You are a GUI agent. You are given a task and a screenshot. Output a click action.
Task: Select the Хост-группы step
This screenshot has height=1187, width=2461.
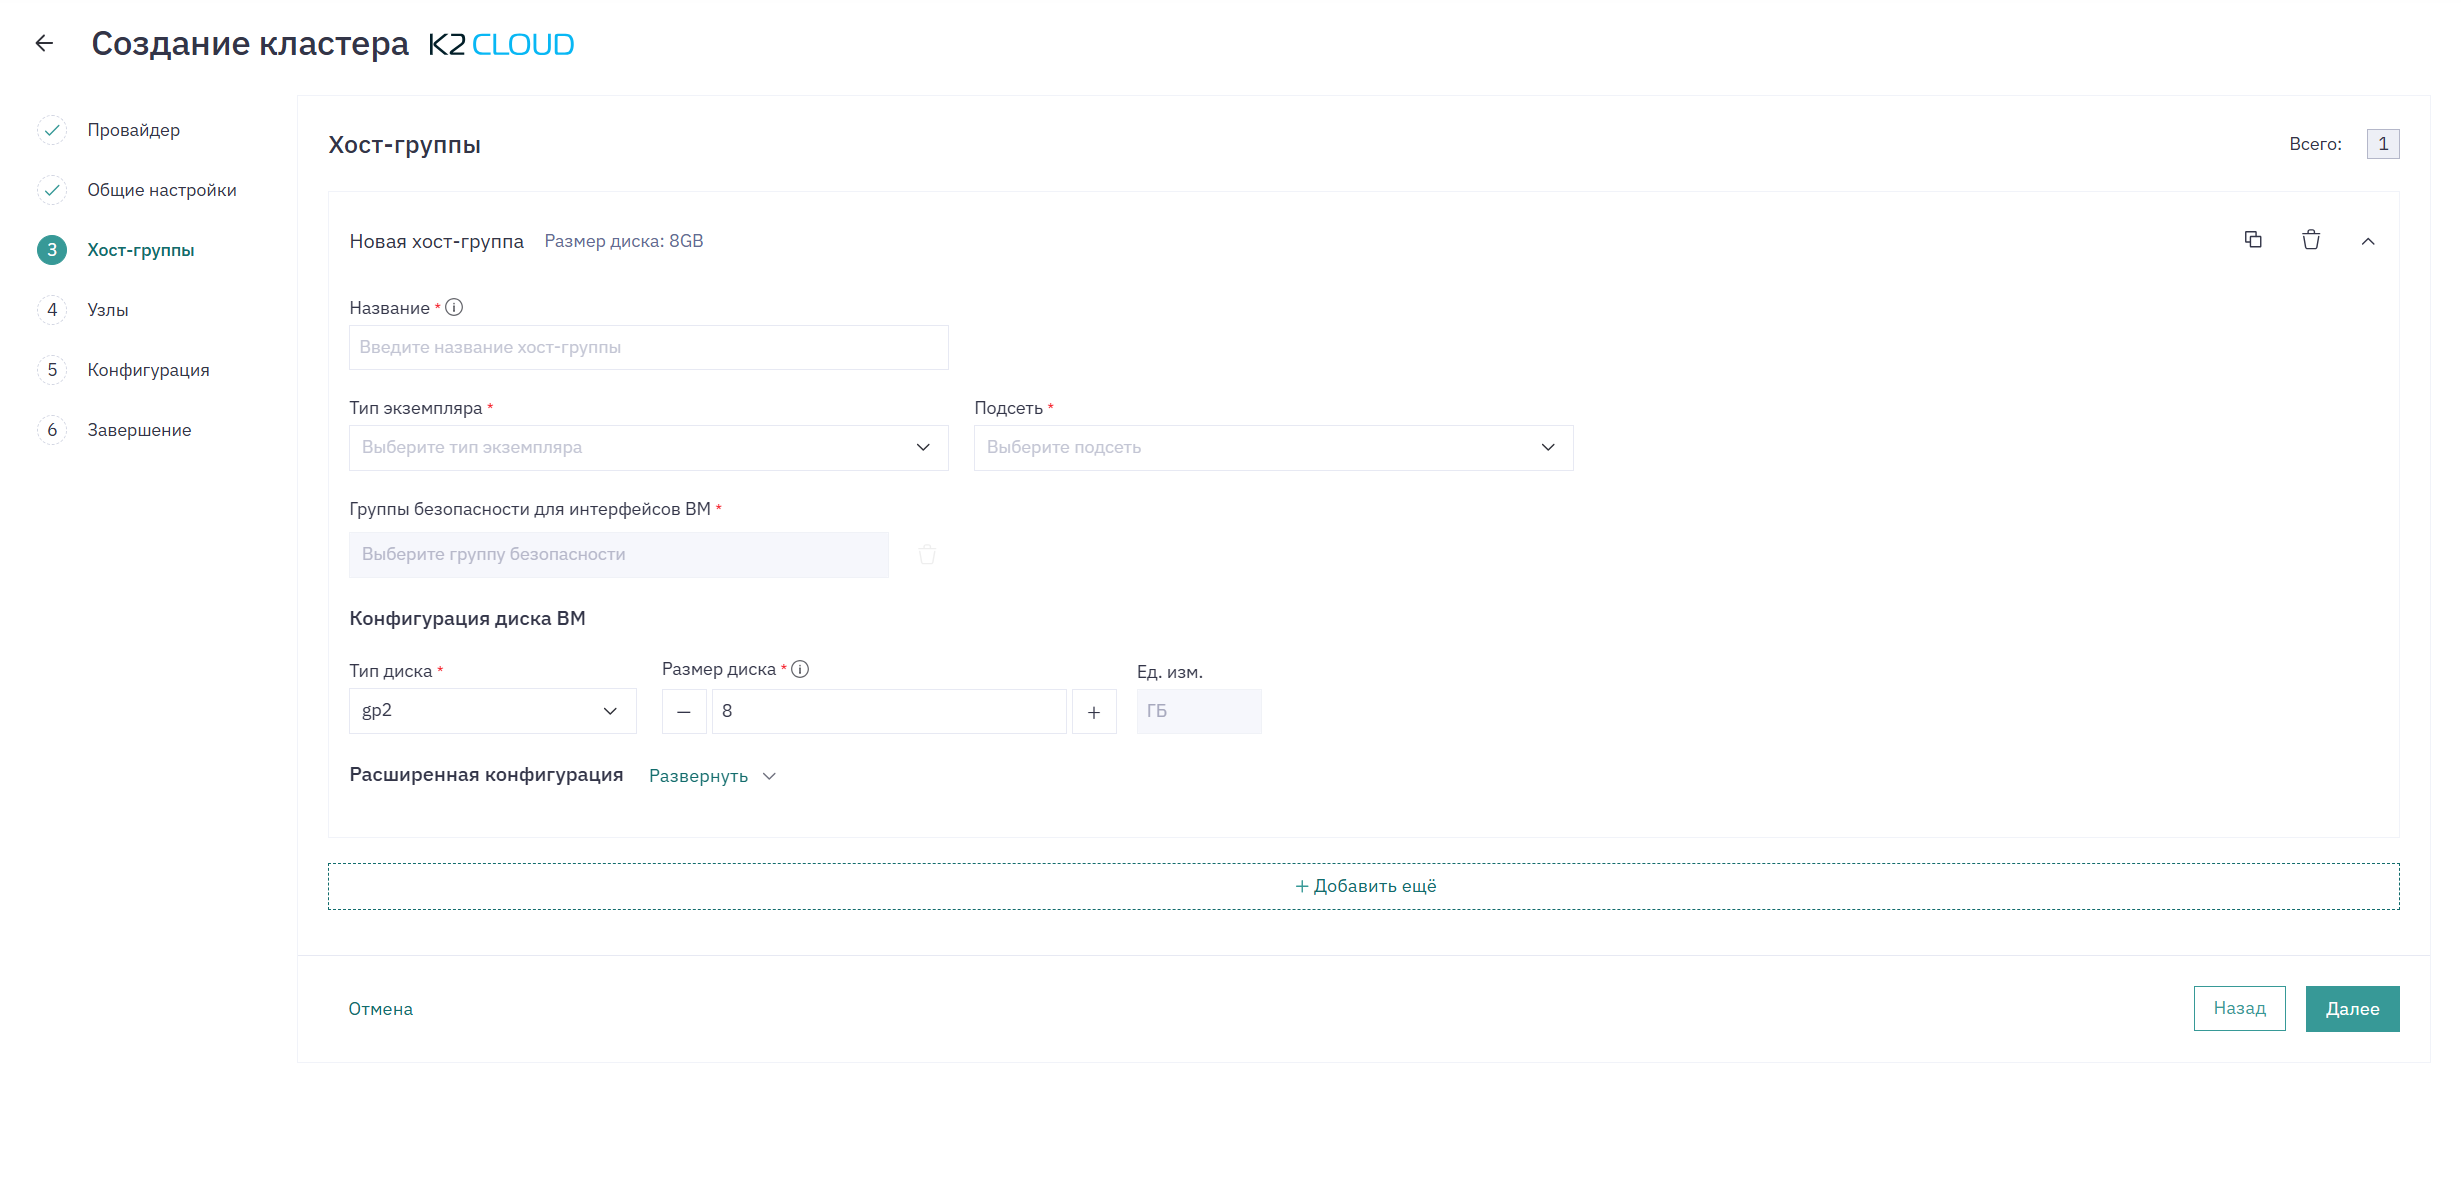(140, 250)
